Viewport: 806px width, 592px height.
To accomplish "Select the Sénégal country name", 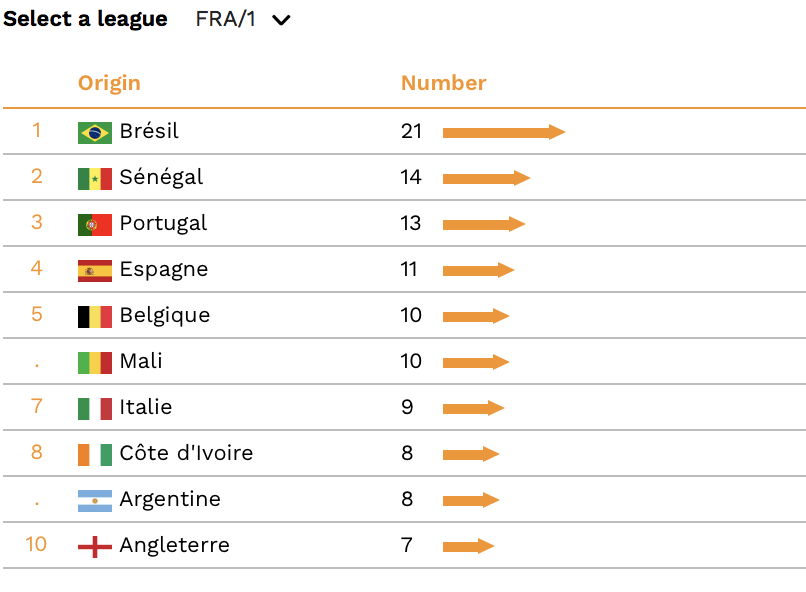I will (x=161, y=177).
